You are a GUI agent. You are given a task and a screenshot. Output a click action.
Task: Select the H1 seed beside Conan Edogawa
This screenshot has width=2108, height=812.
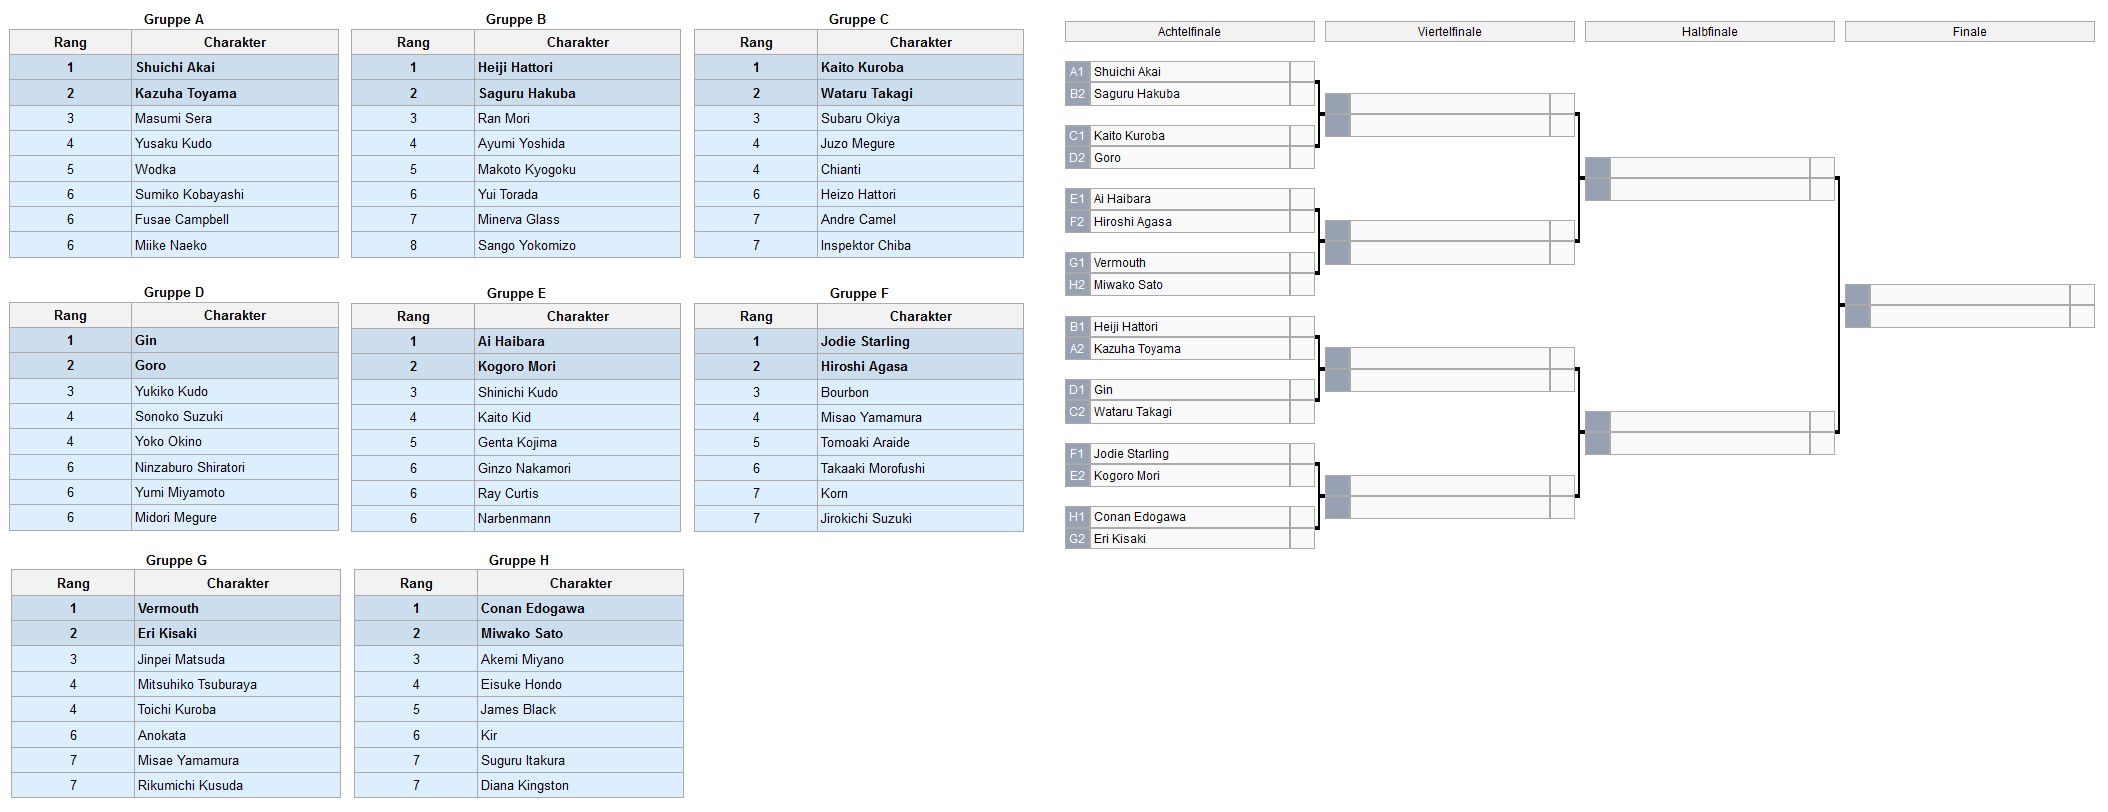[1077, 517]
